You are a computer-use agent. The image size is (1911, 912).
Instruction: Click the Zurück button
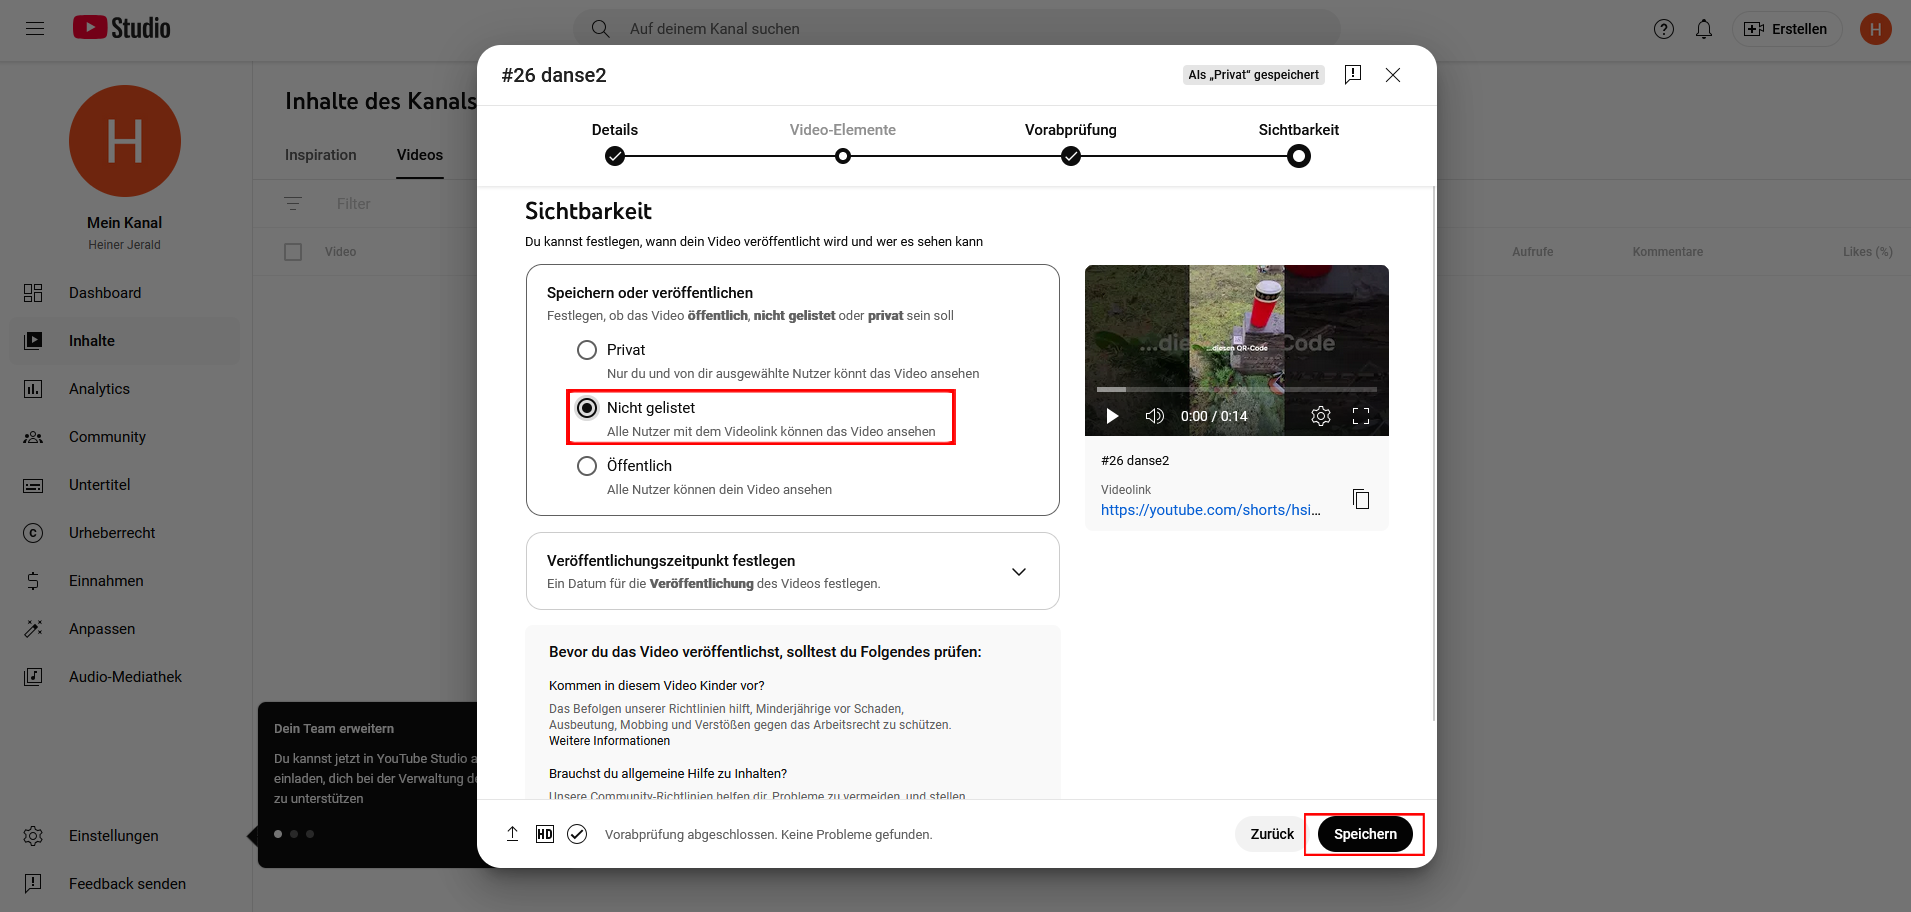[x=1271, y=834]
